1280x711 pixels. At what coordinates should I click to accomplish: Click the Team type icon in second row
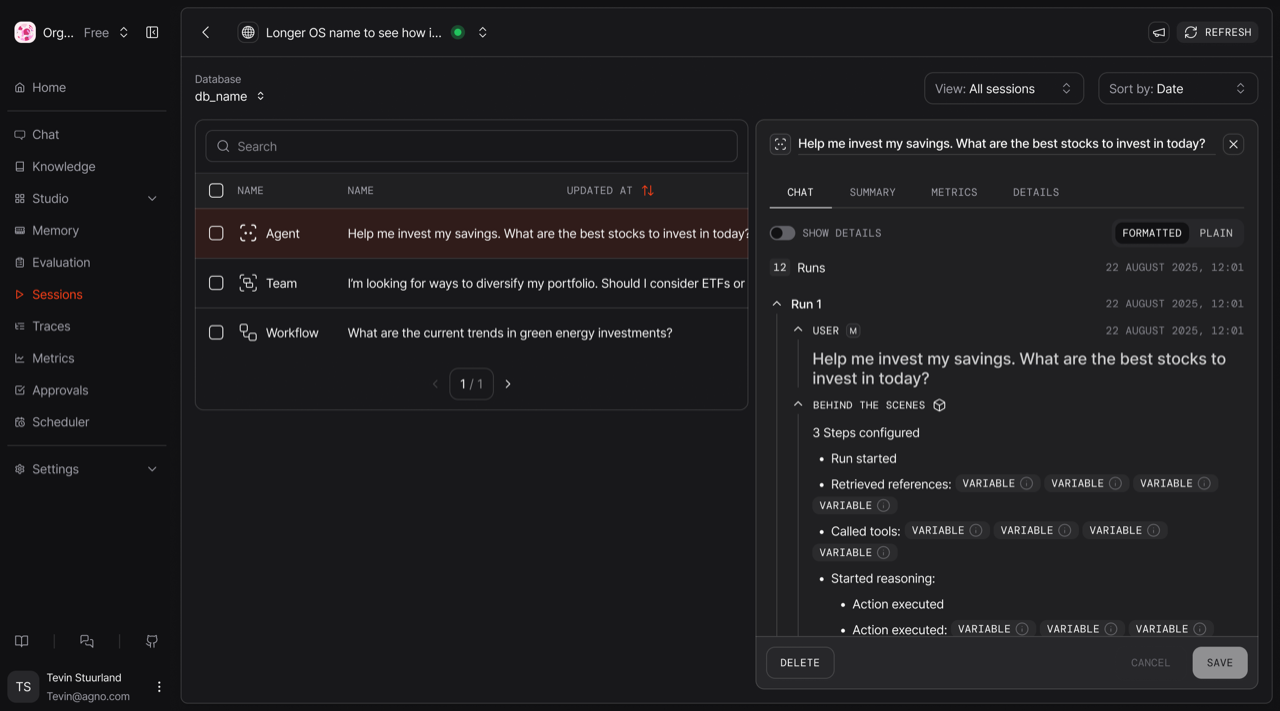pyautogui.click(x=248, y=283)
